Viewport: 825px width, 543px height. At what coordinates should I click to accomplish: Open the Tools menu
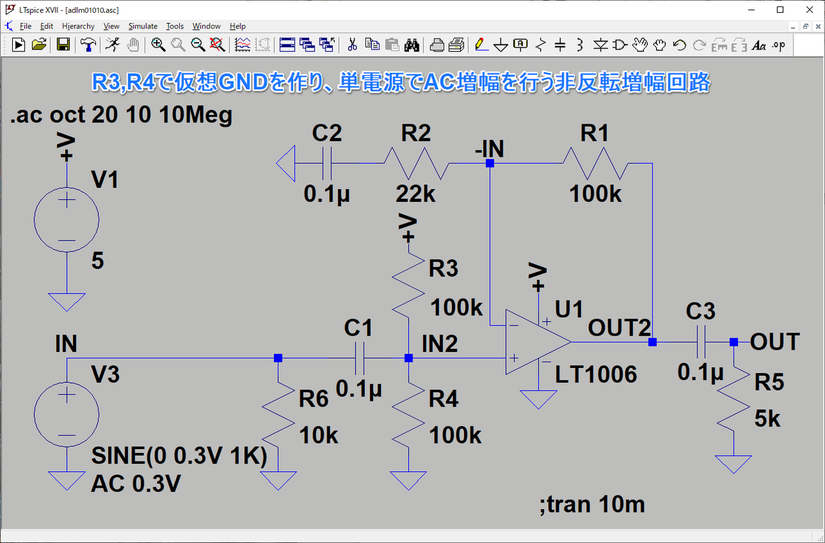[175, 26]
